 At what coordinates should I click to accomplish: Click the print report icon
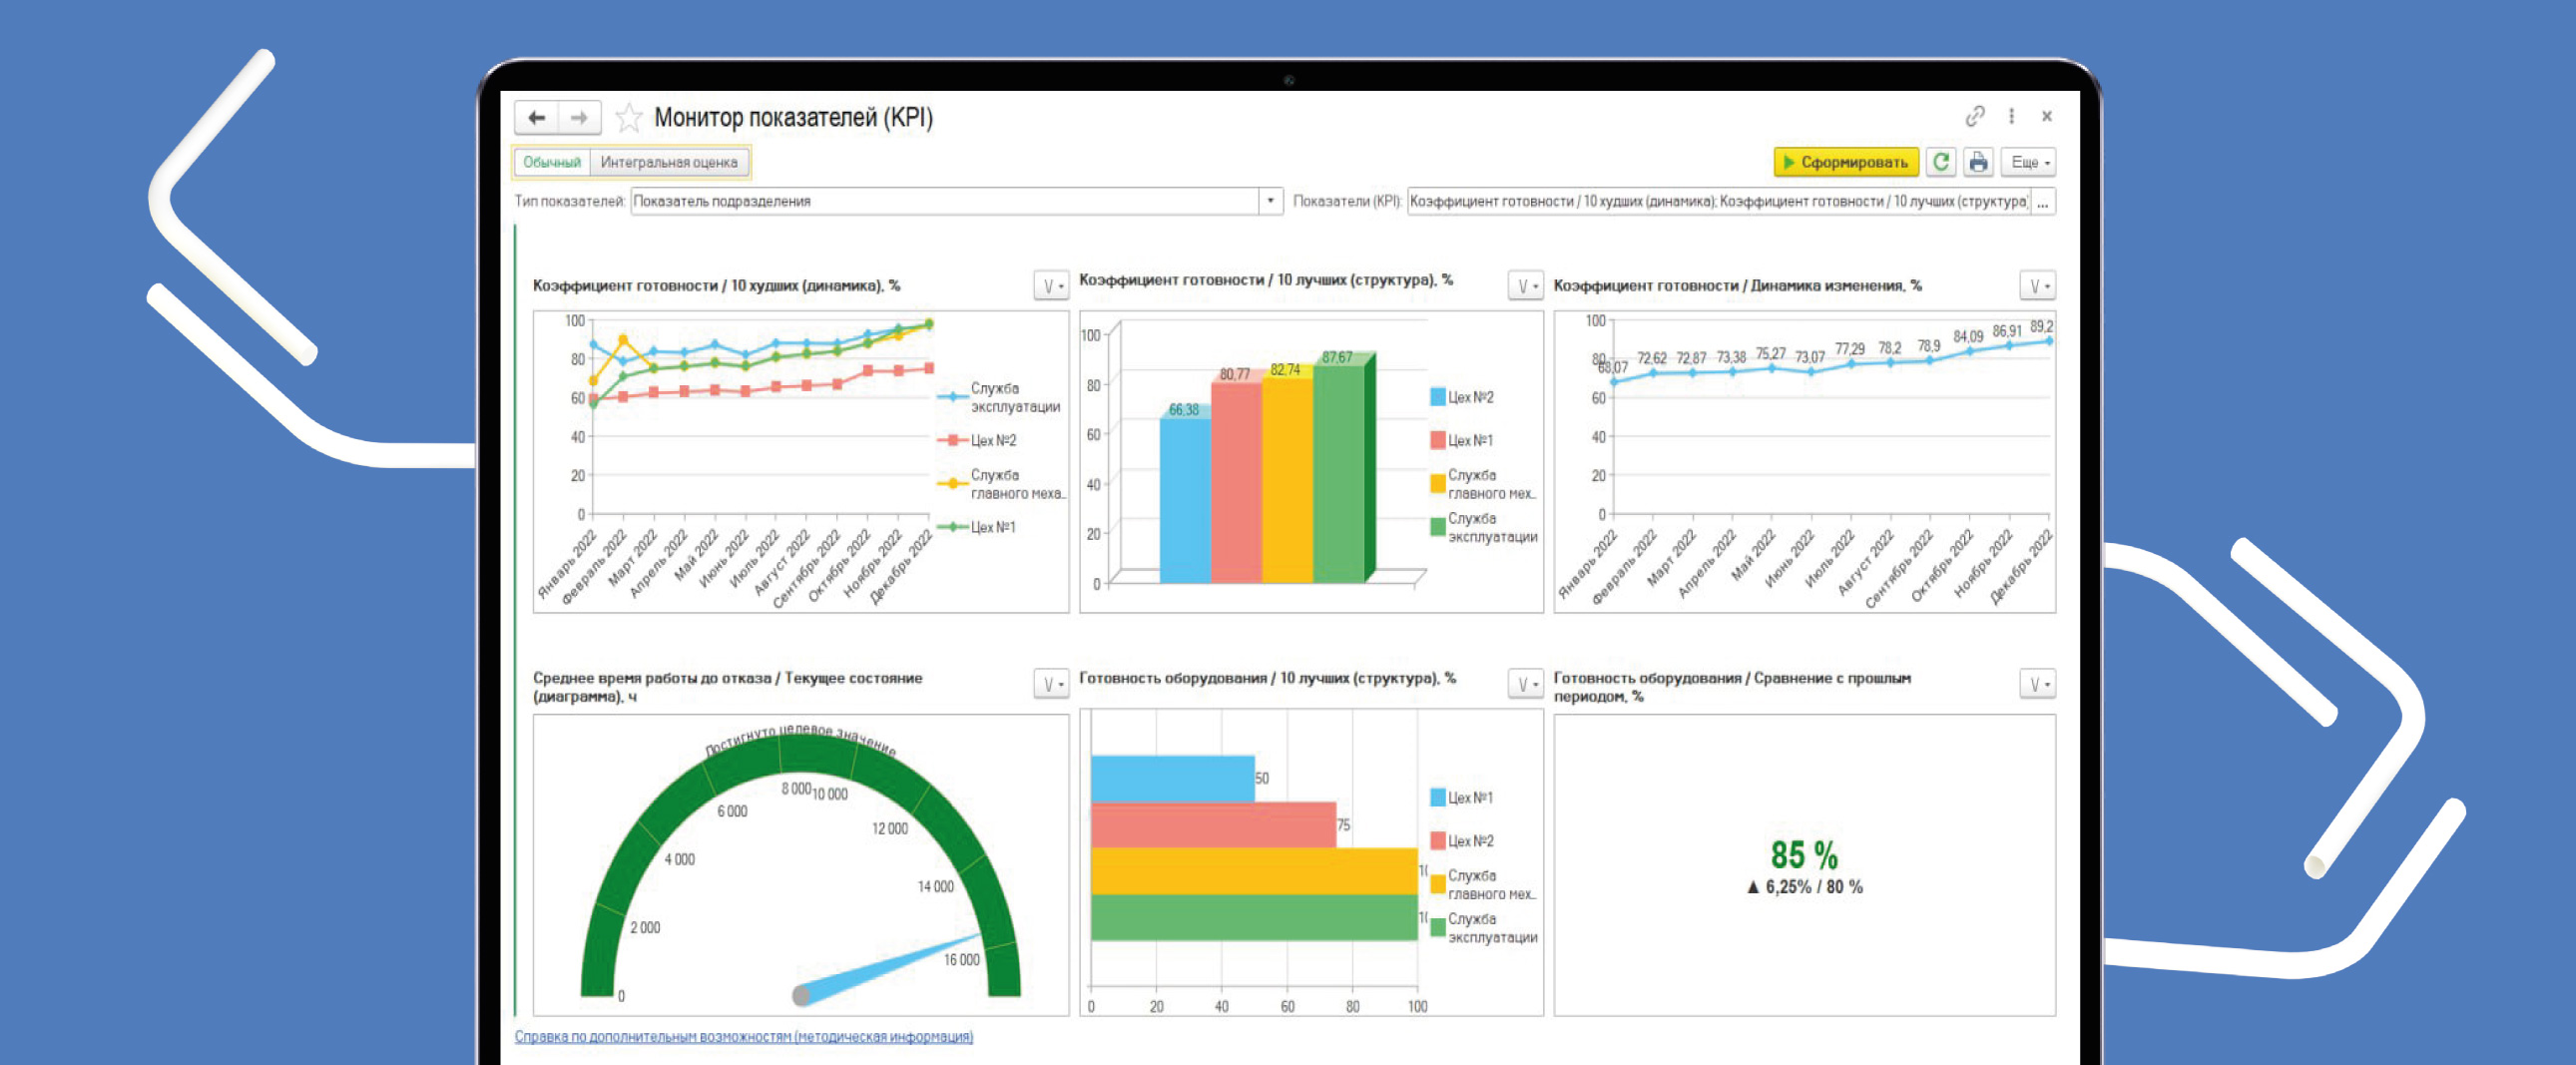(1978, 162)
